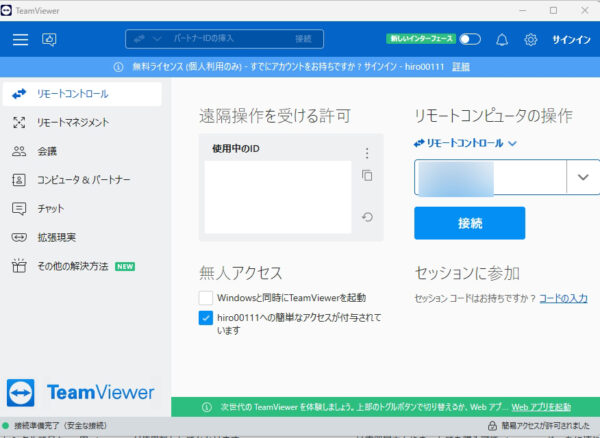
Task: Minimize the TeamViewer window
Action: coord(523,11)
